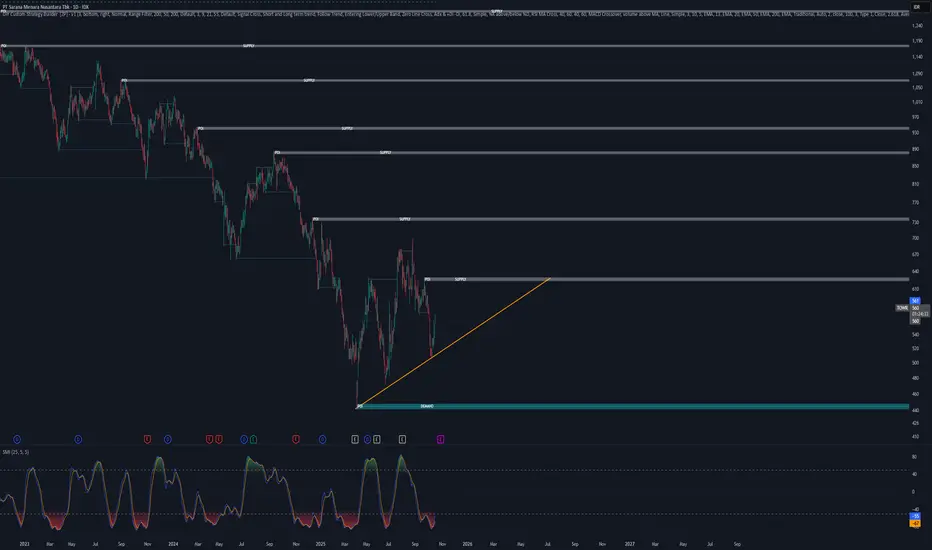Click the 500 price scale value
932x550 pixels.
coord(915,363)
